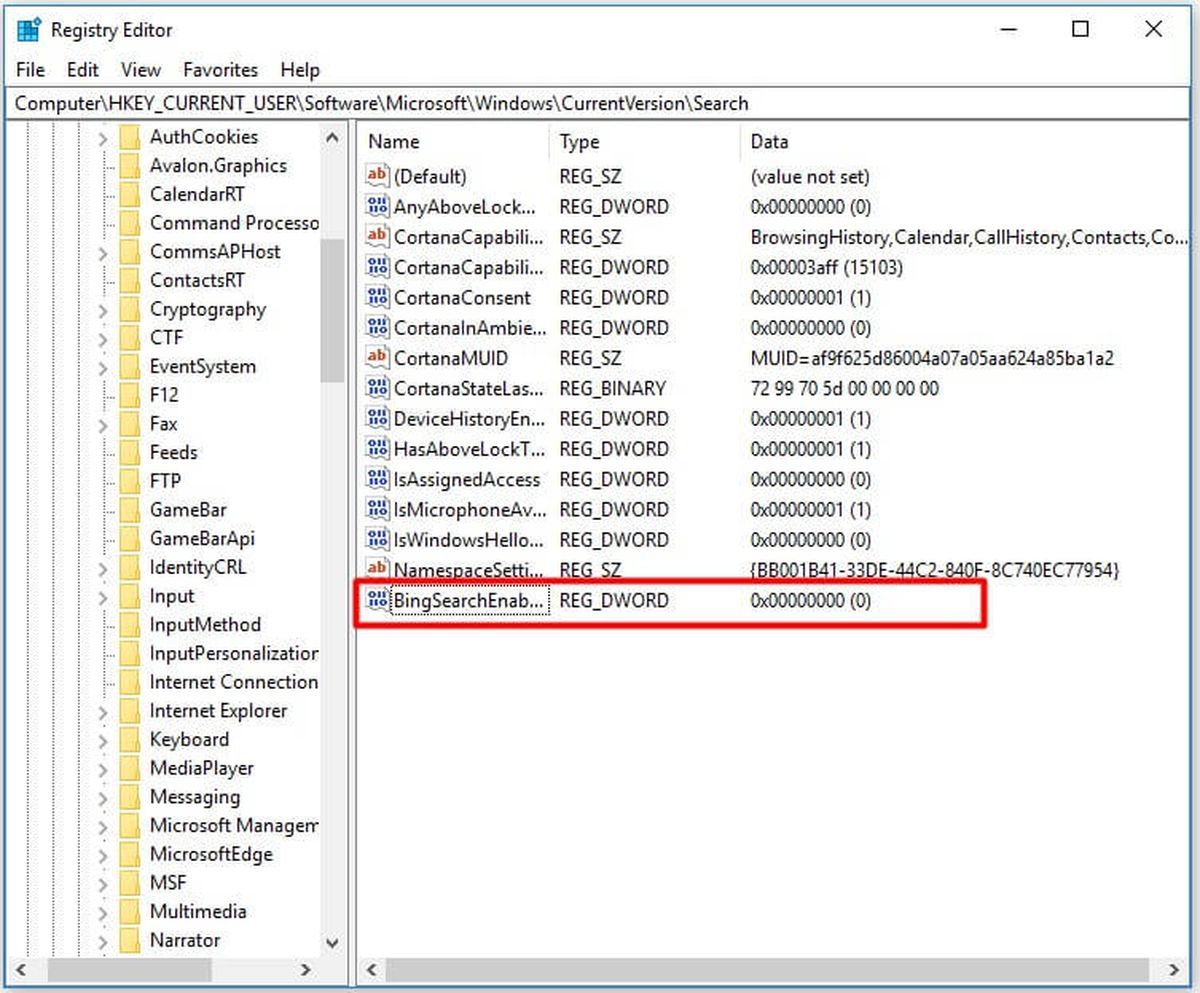
Task: Click the Narrator folder icon
Action: [129, 940]
